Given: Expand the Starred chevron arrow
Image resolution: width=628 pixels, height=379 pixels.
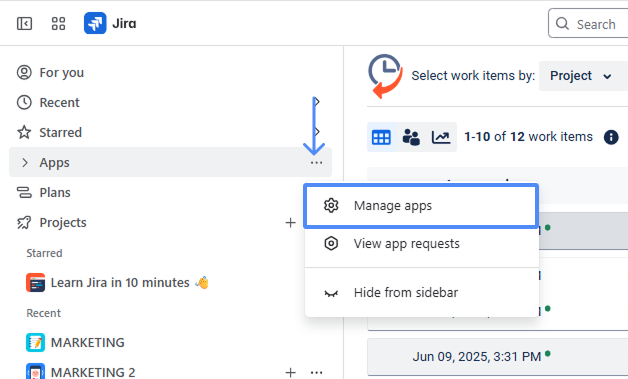Looking at the screenshot, I should [x=318, y=131].
